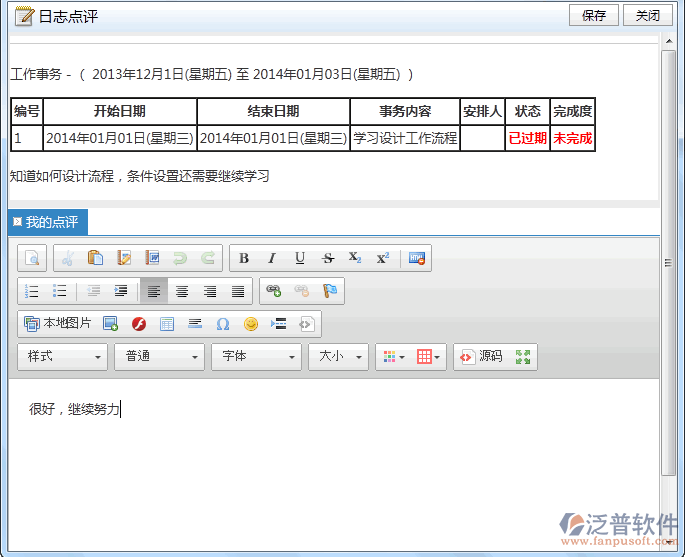Apply italic formatting
This screenshot has height=557, width=689.
point(272,259)
